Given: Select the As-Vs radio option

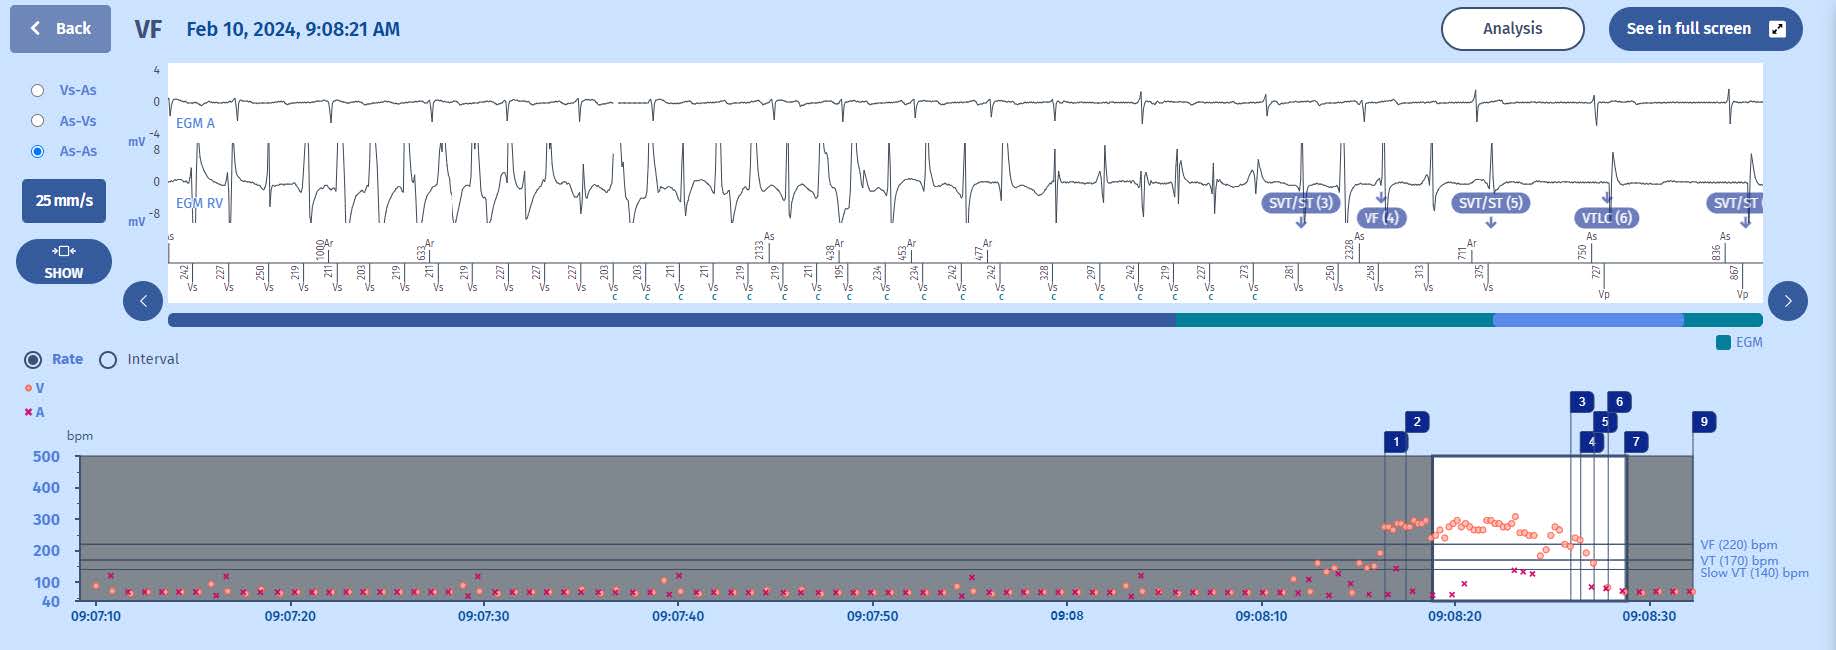Looking at the screenshot, I should pos(38,121).
